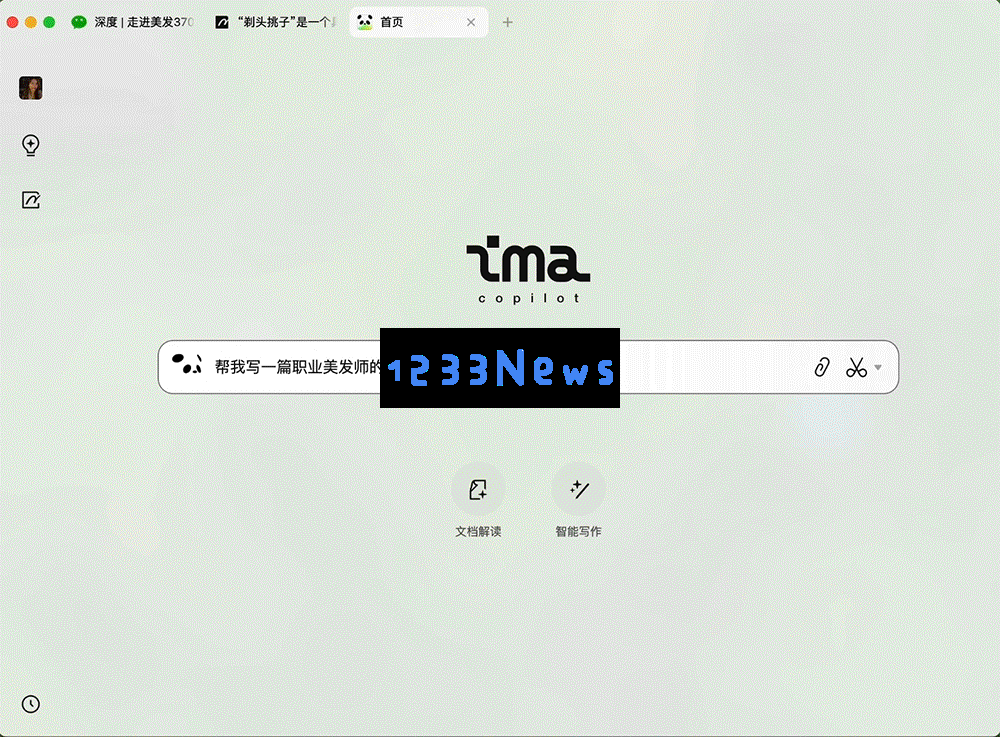Open 智能写作 smart writing feature
Screen dimensions: 1000x737
click(x=578, y=502)
